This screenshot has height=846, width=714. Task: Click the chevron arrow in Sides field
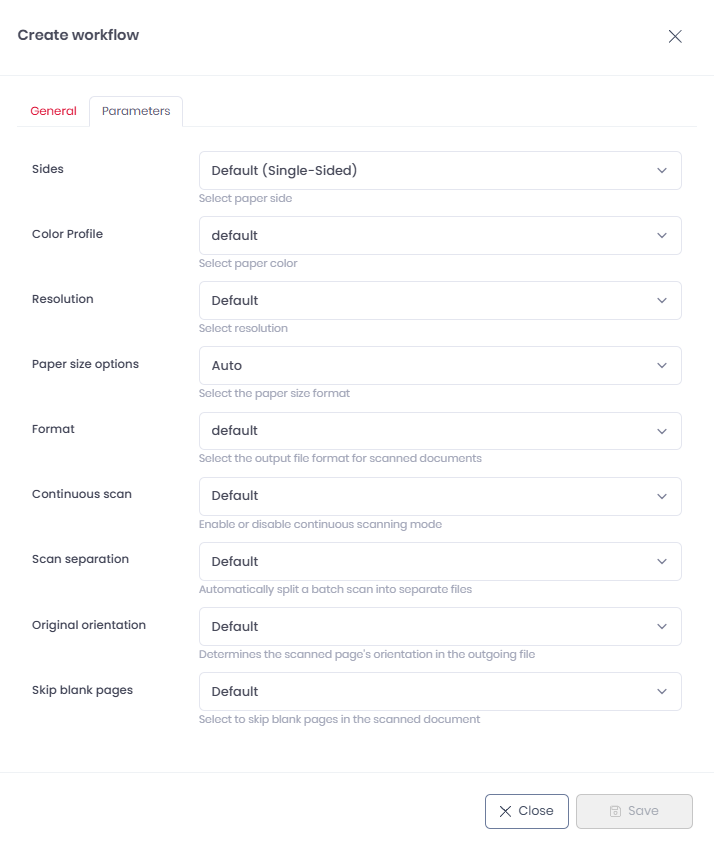[662, 171]
